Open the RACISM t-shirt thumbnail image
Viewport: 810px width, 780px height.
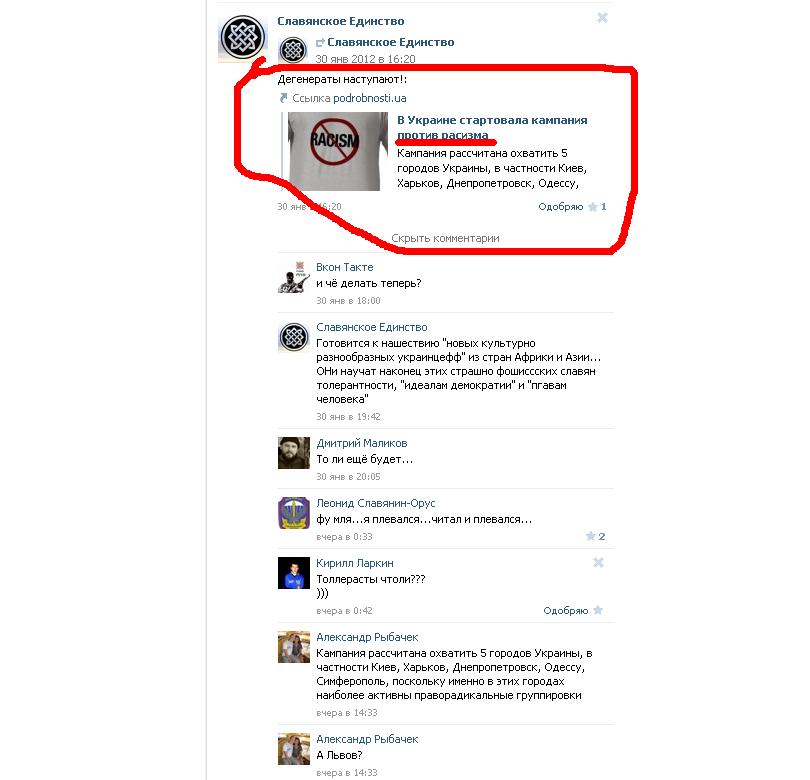point(338,151)
